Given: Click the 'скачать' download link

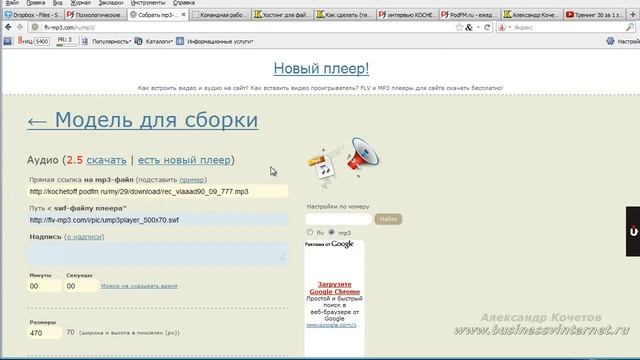Looking at the screenshot, I should [x=106, y=160].
